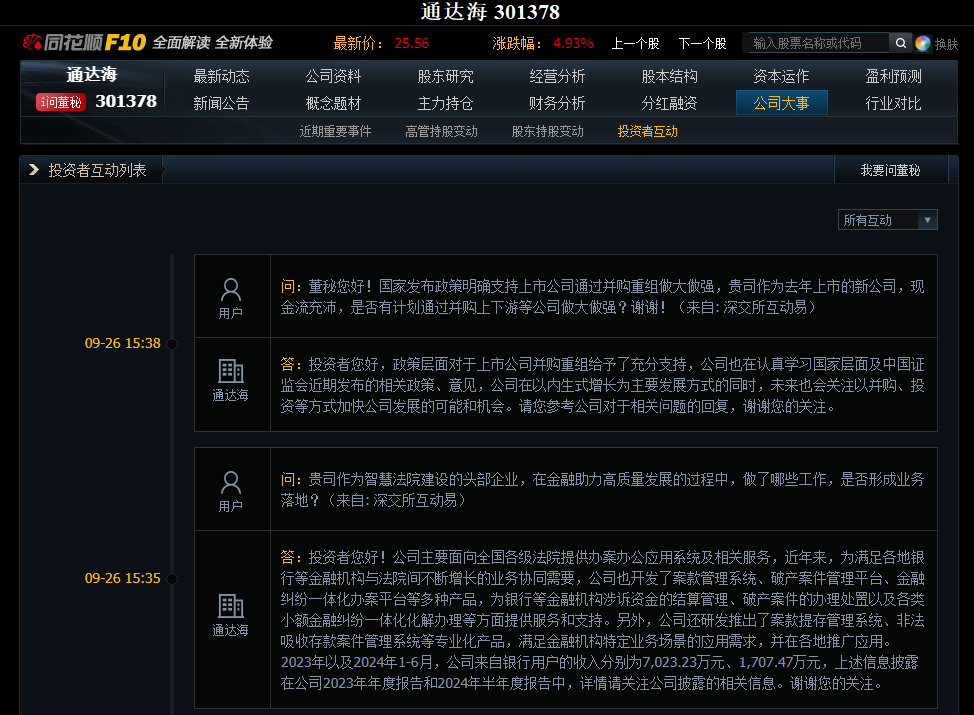Click the page title 通达海 301378

(491, 12)
